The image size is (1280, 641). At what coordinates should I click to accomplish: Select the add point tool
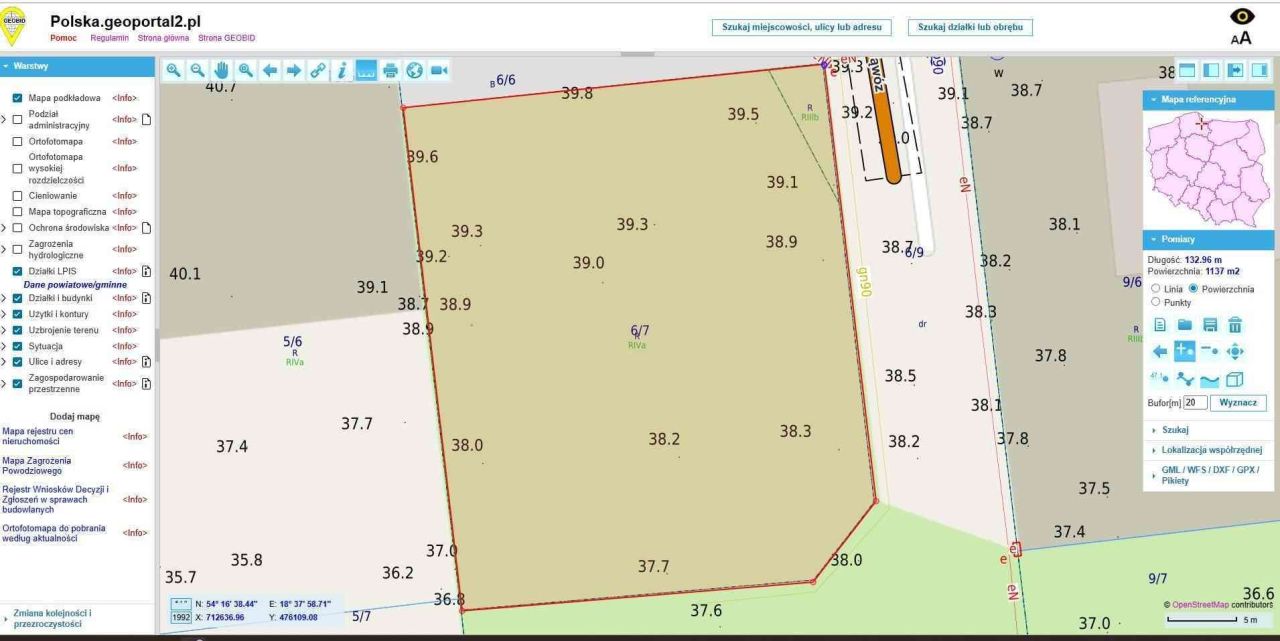[1185, 351]
